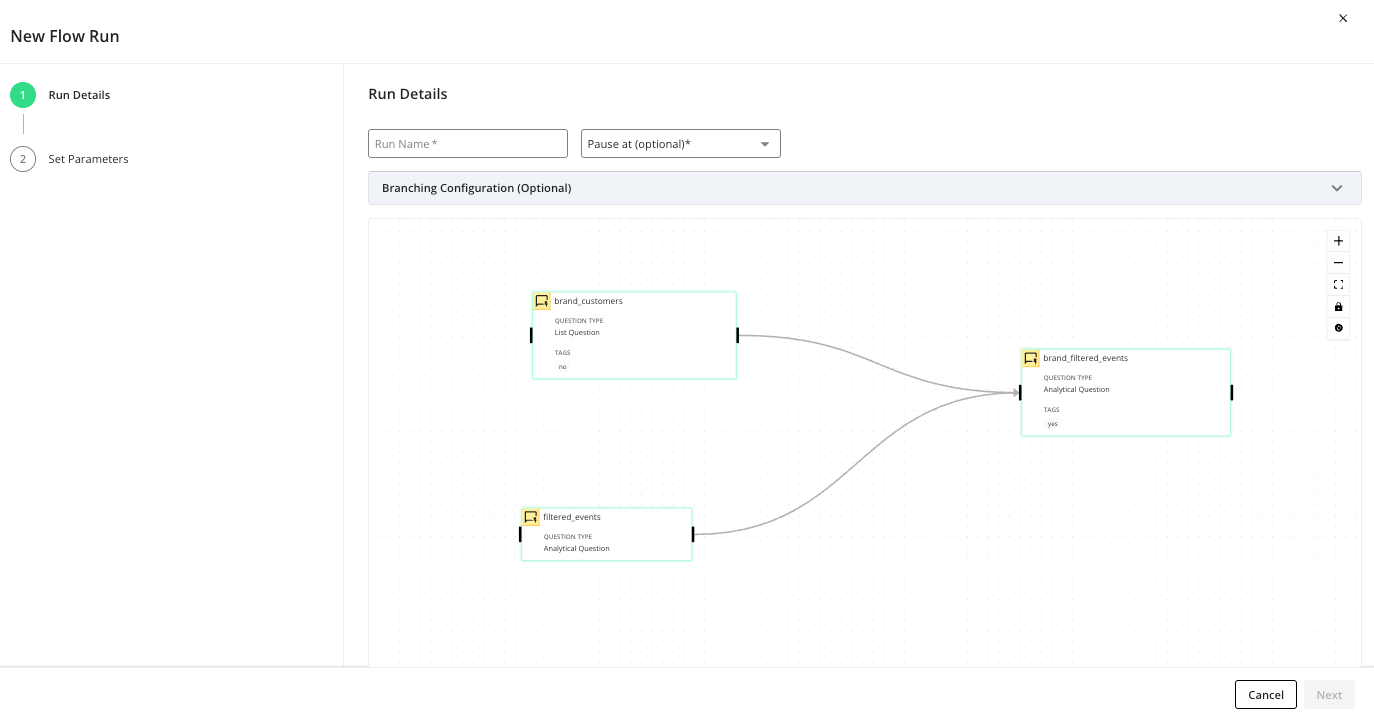Toggle the canvas interactivity lock
The image size is (1374, 716).
click(1338, 306)
